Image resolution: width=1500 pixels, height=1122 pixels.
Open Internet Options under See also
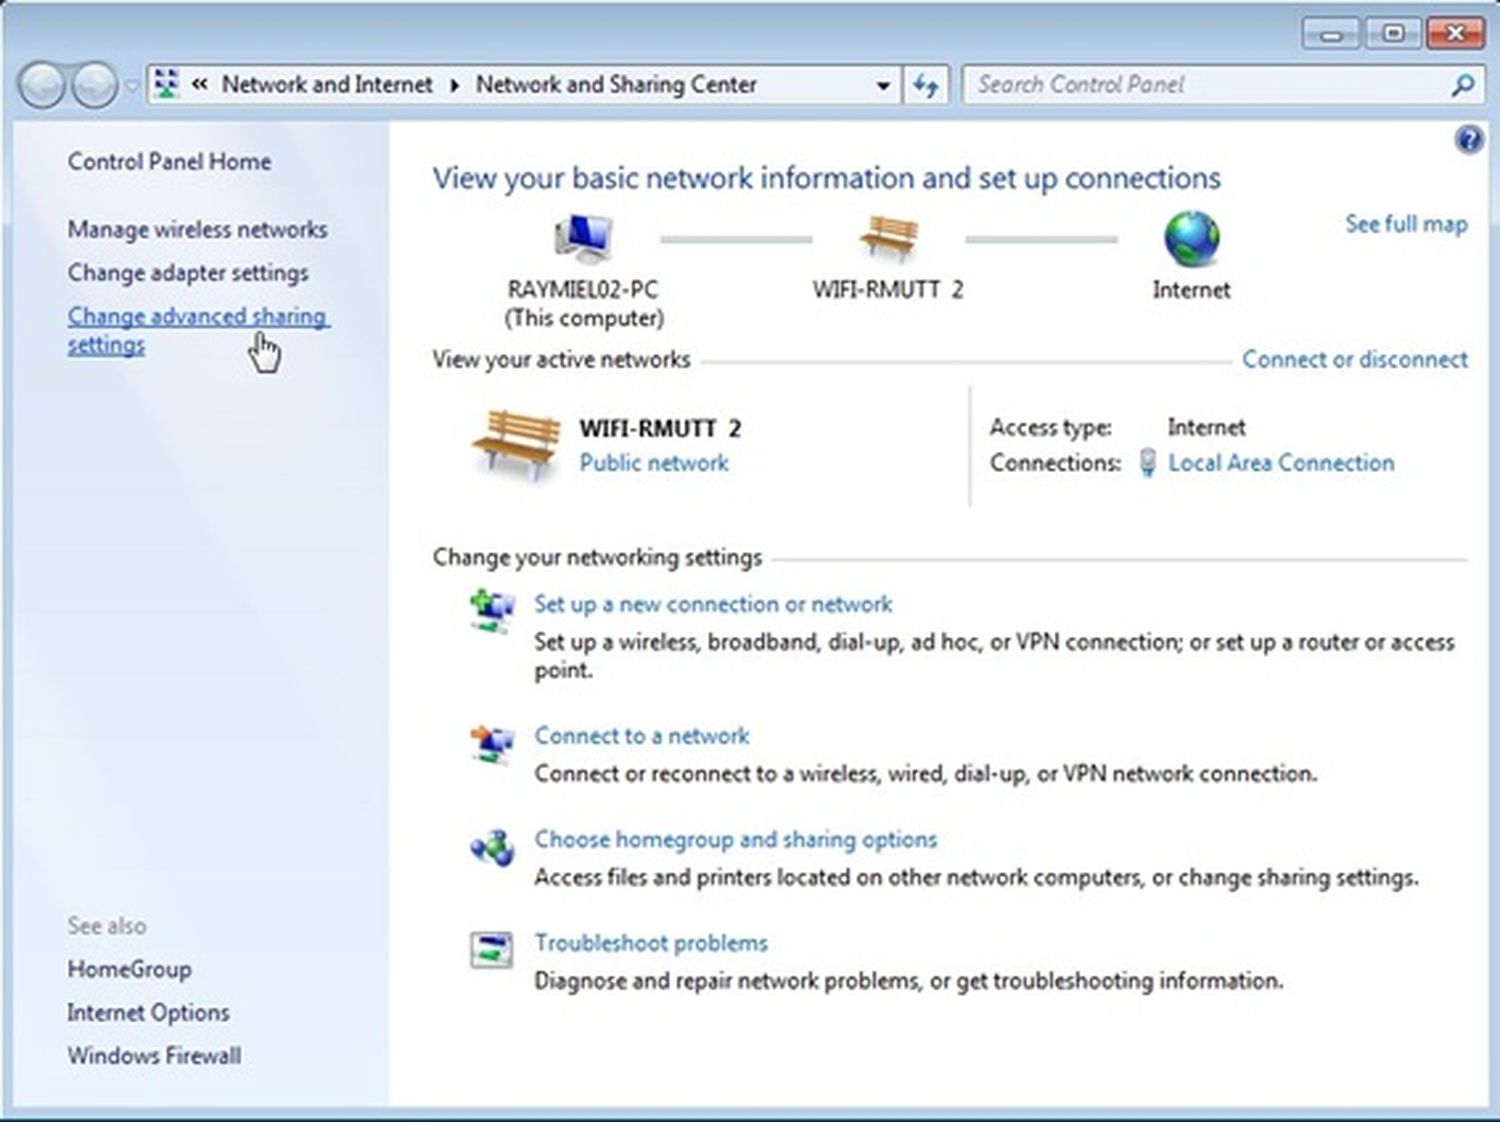coord(148,1012)
